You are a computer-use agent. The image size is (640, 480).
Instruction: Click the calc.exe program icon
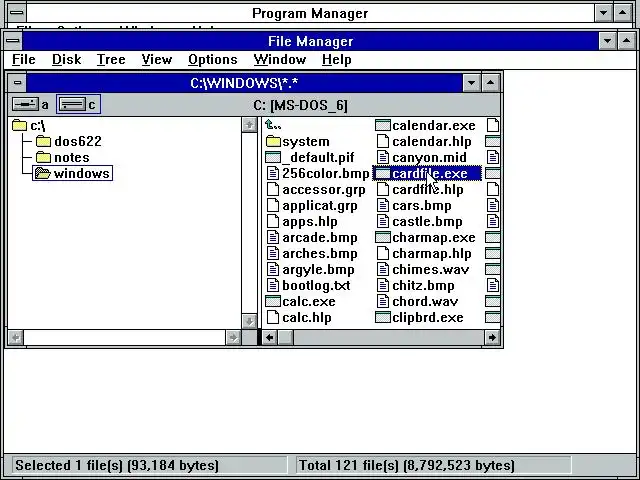(x=273, y=301)
